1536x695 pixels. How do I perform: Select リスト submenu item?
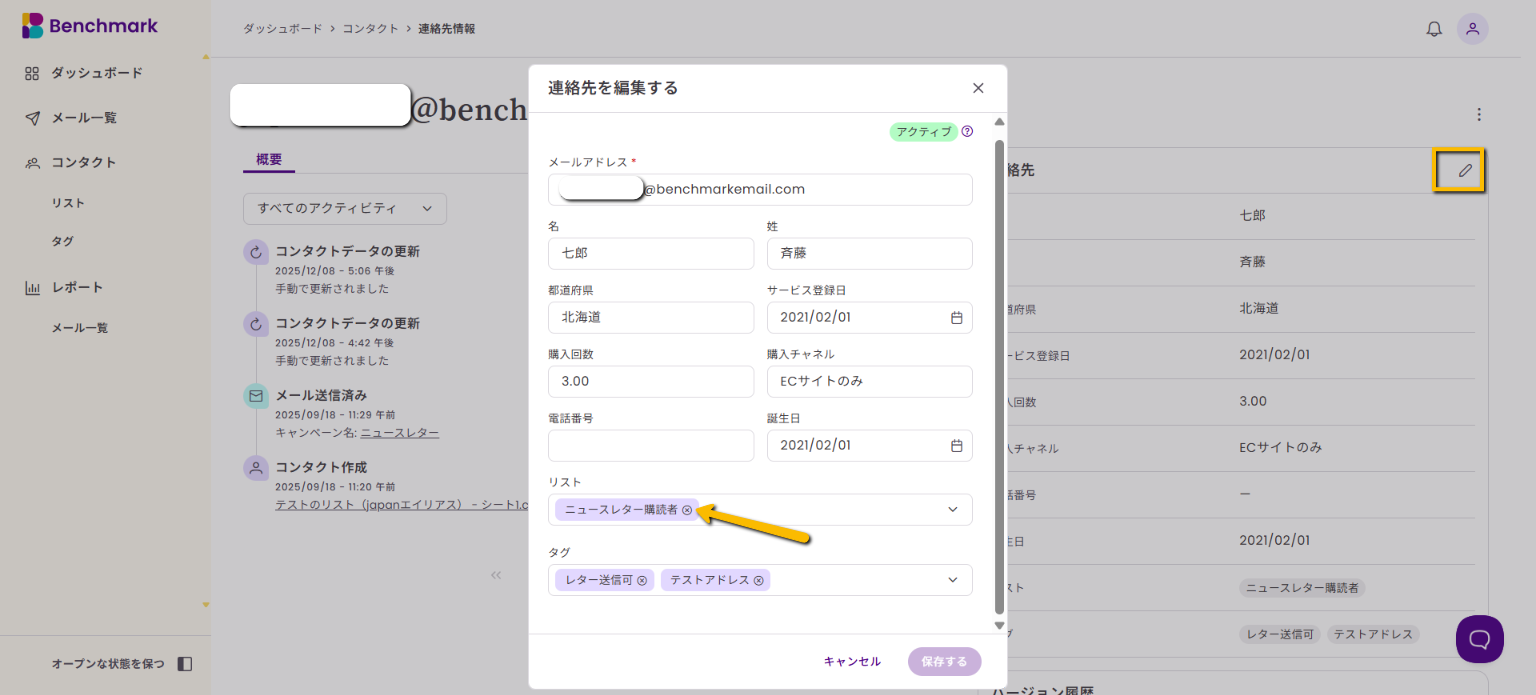[x=68, y=203]
